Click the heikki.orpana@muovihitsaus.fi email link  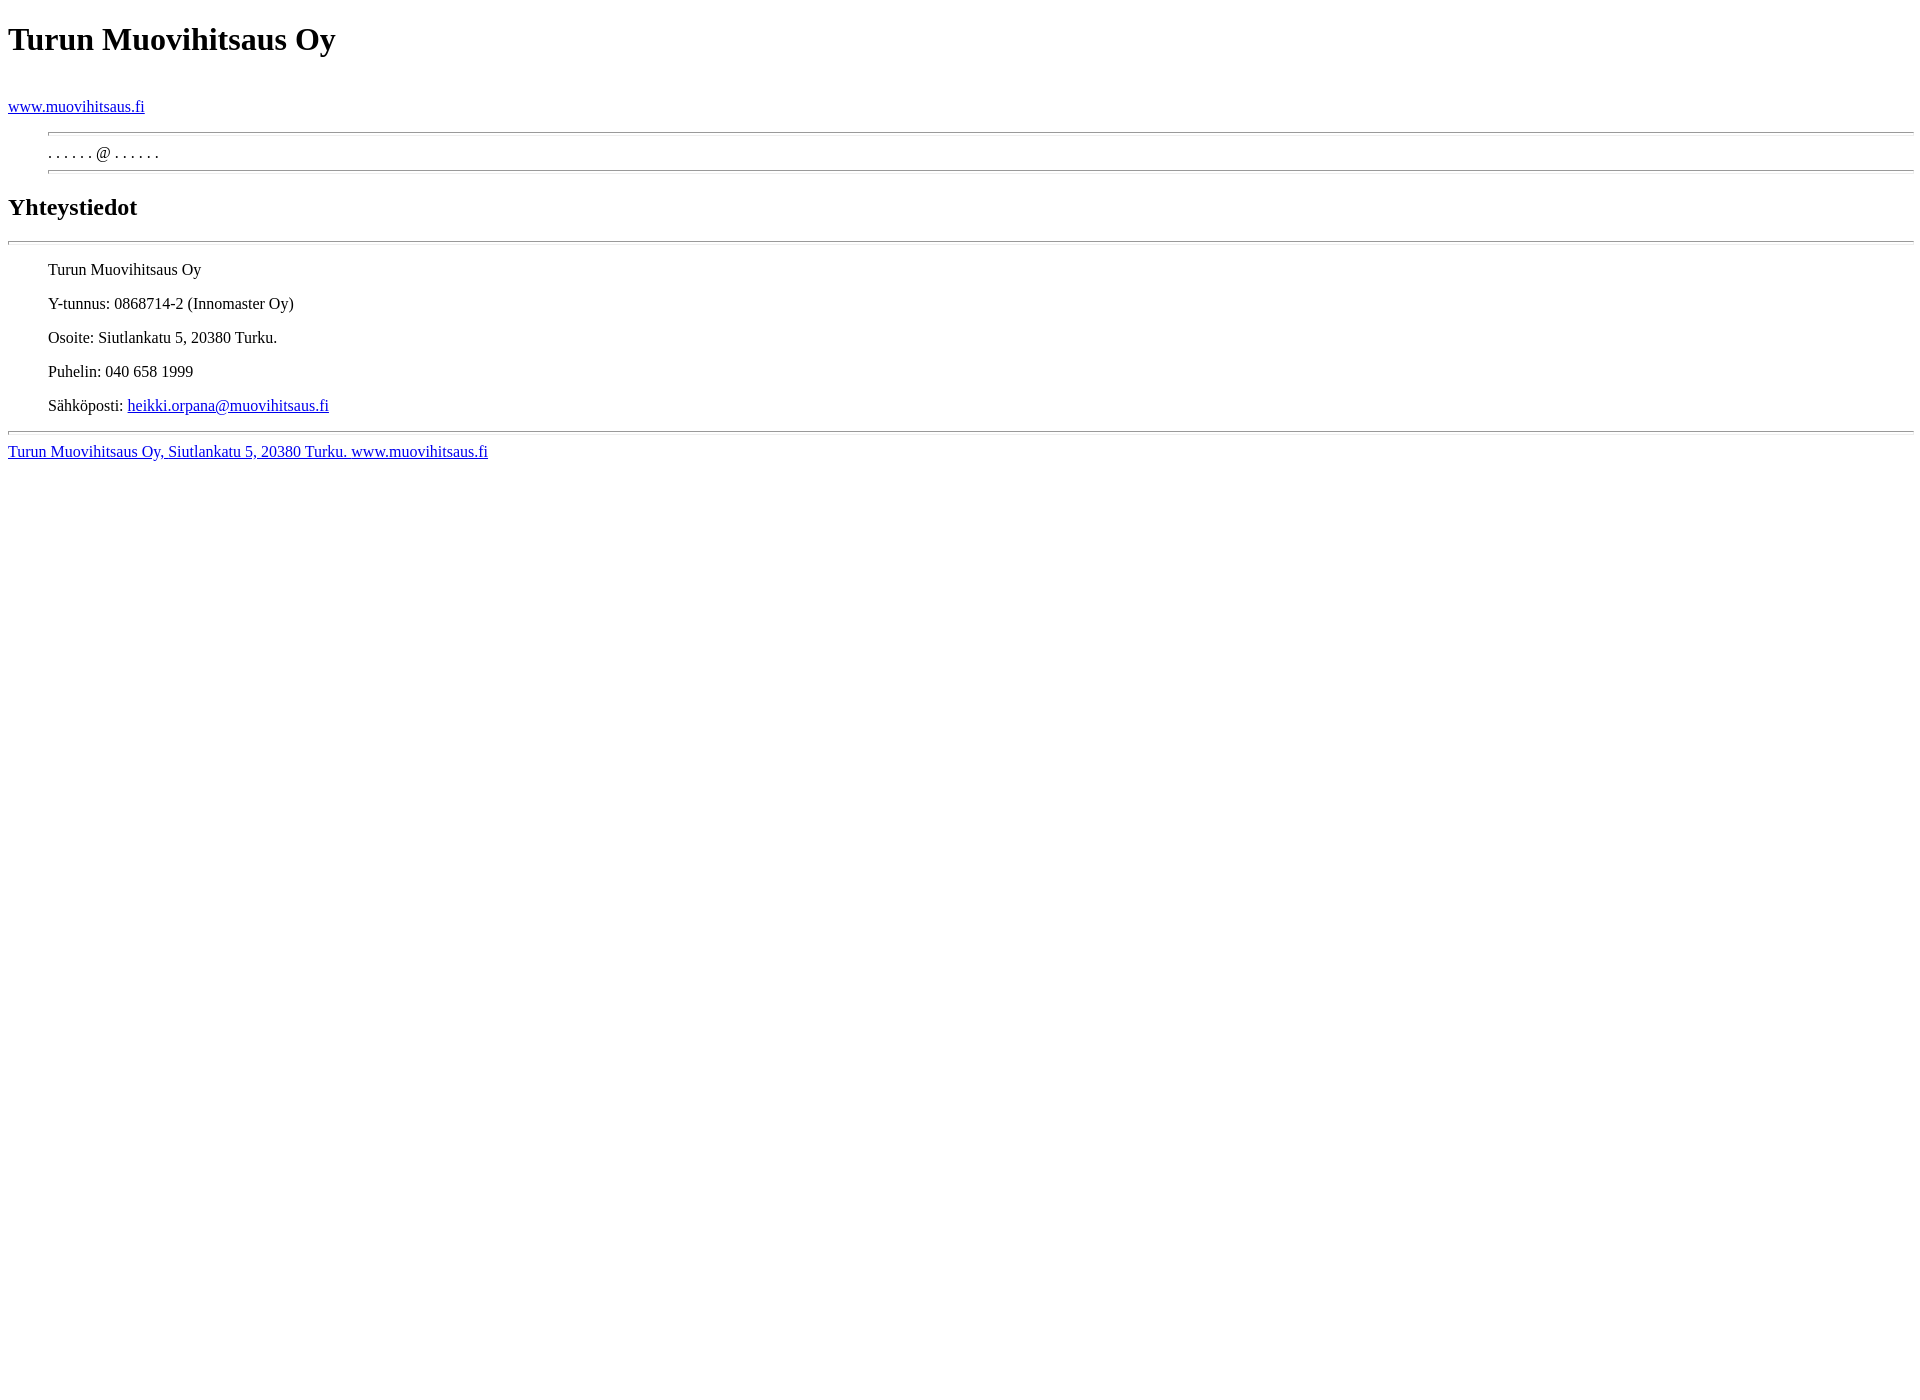tap(228, 406)
